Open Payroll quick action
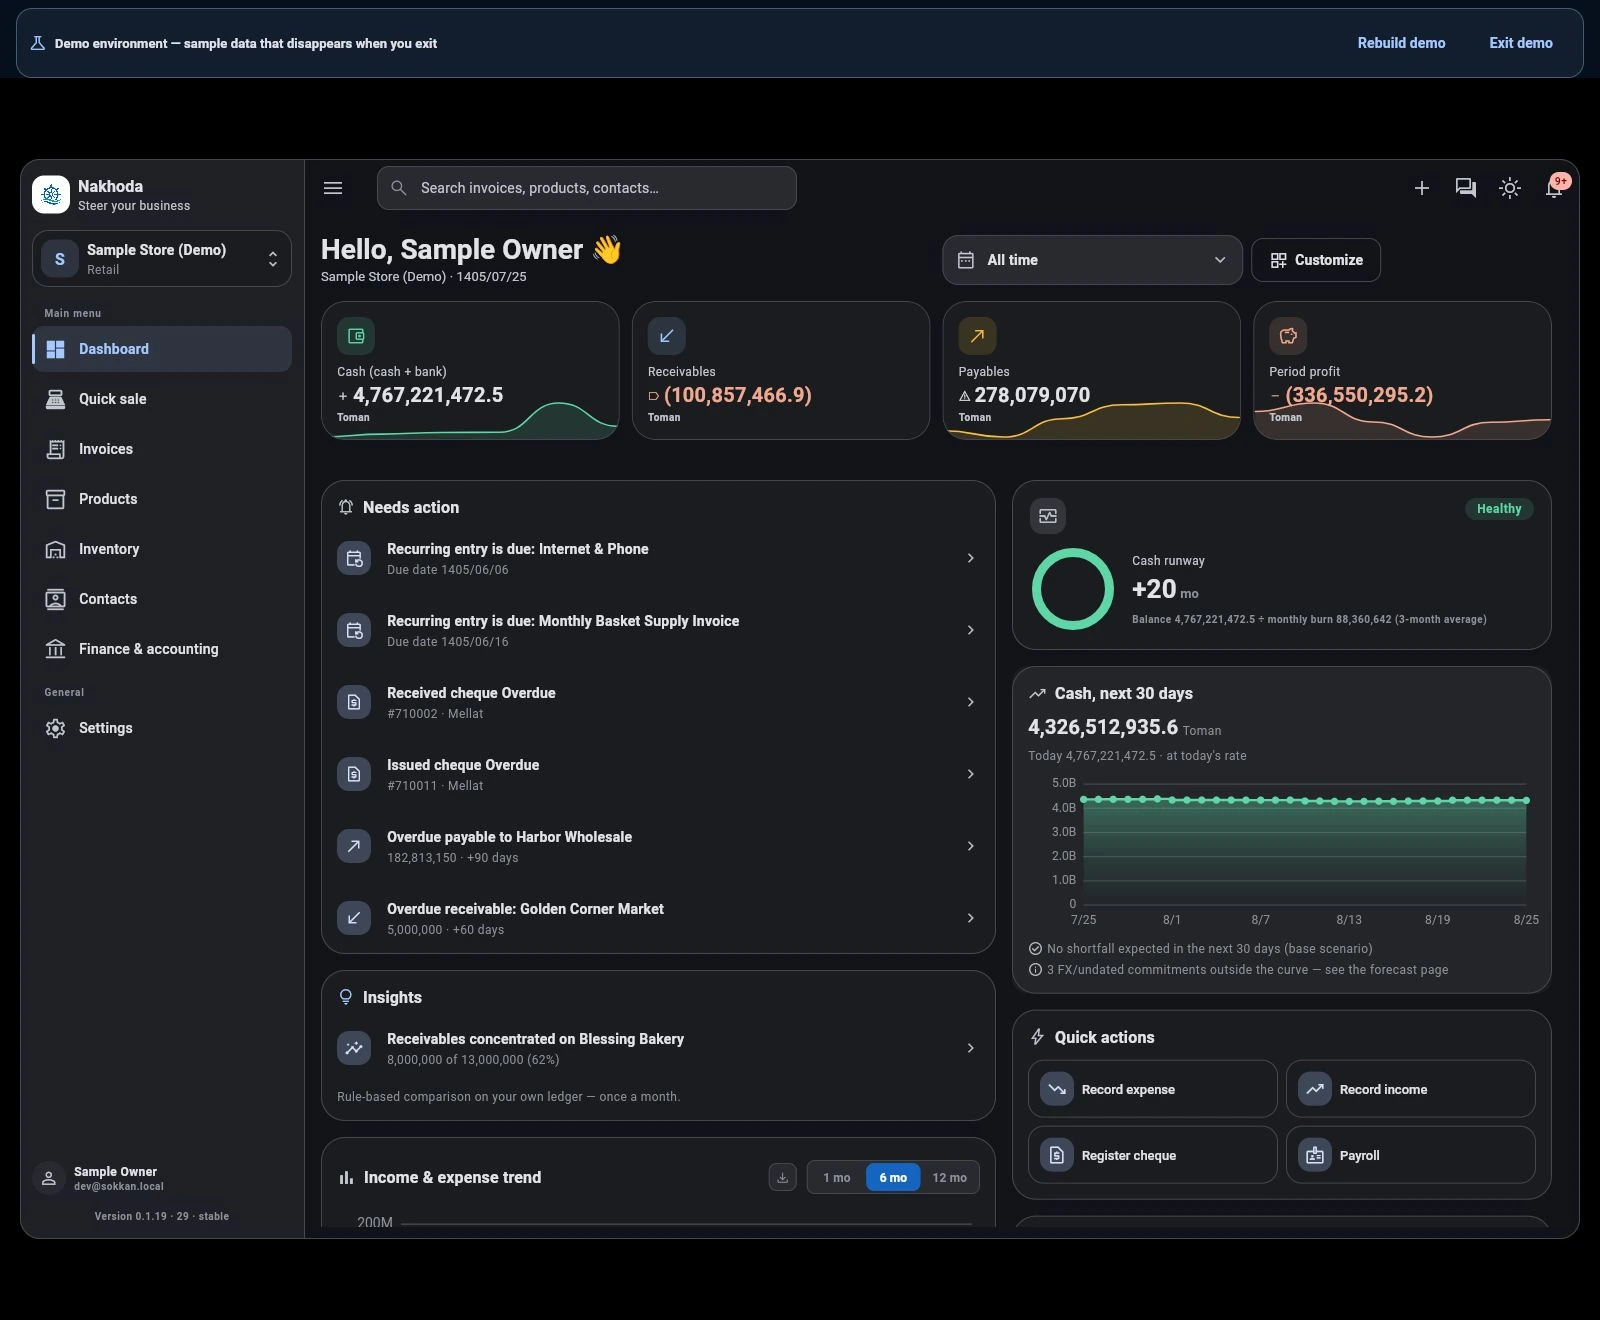 (x=1411, y=1155)
